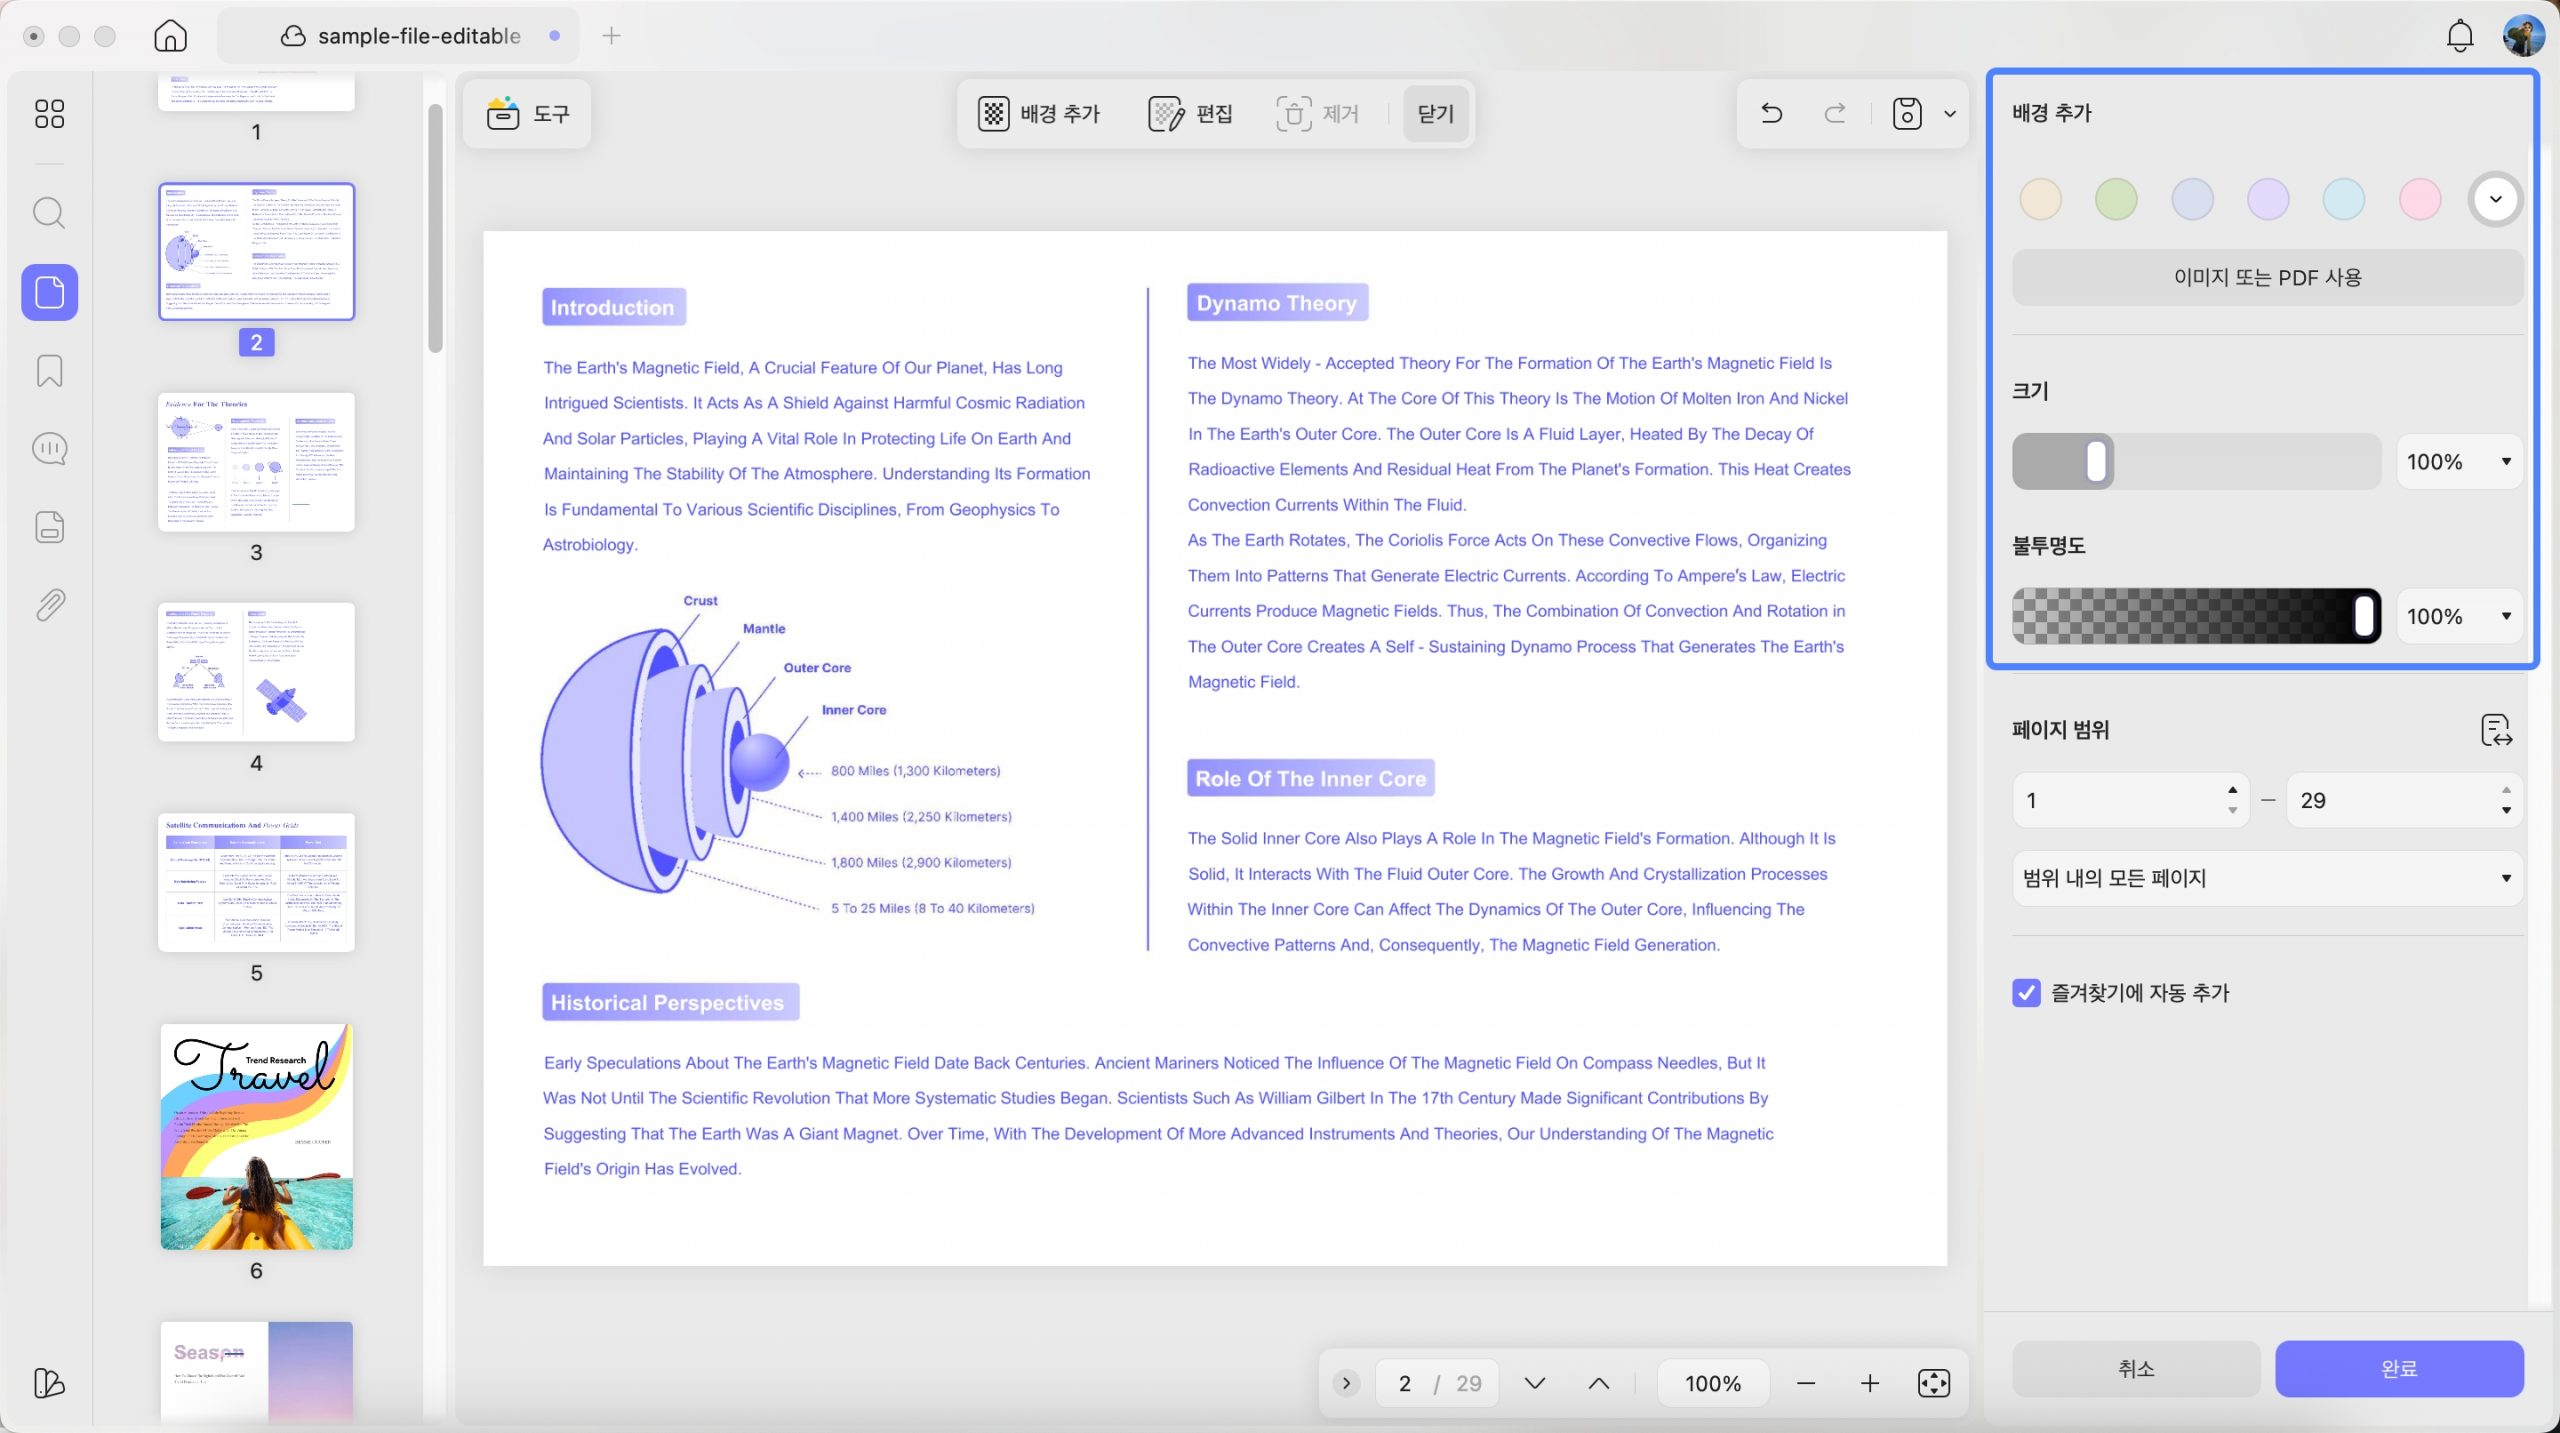Go to the next page arrow
This screenshot has height=1433, width=2560.
click(x=1535, y=1383)
